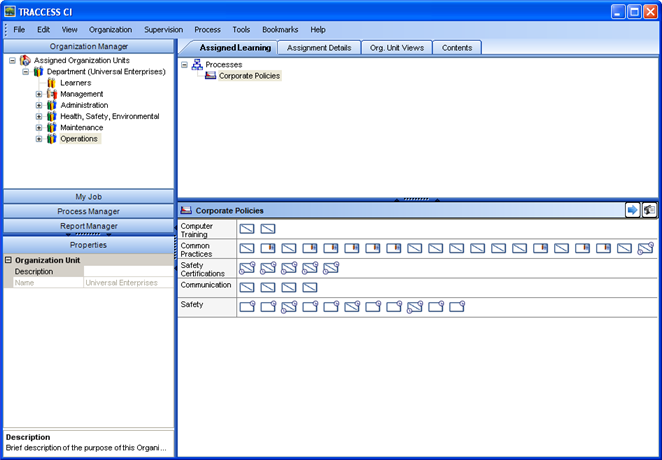The width and height of the screenshot is (662, 460).
Task: Click the Management group icon
Action: coord(52,94)
